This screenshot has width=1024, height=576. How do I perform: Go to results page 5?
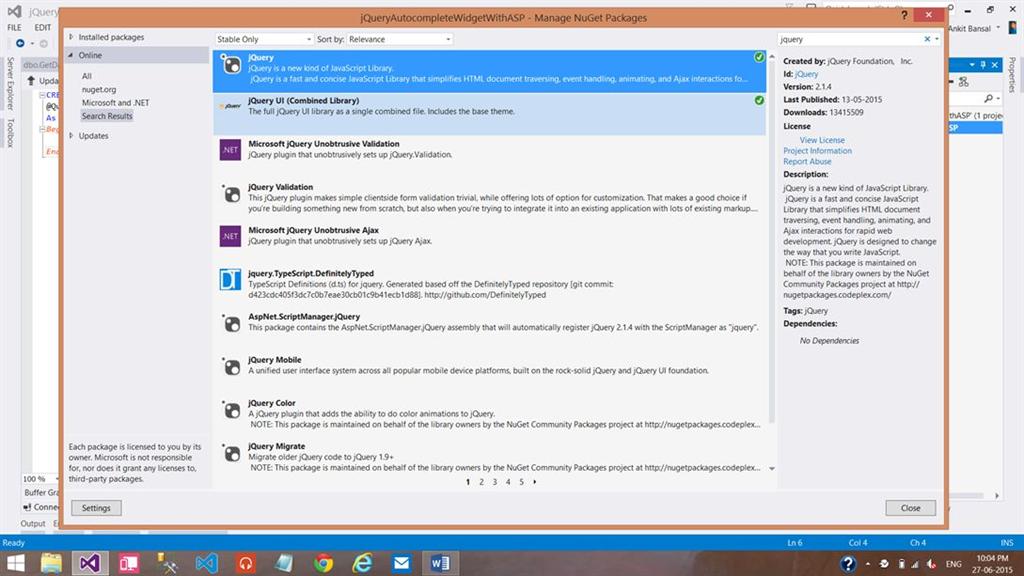point(521,482)
